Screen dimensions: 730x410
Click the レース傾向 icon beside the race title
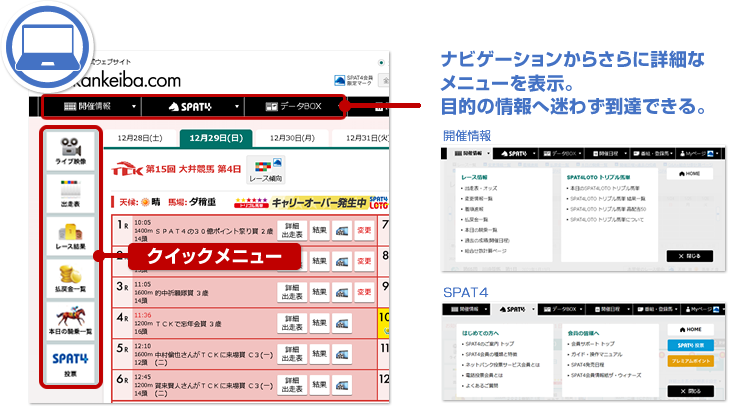[x=266, y=170]
